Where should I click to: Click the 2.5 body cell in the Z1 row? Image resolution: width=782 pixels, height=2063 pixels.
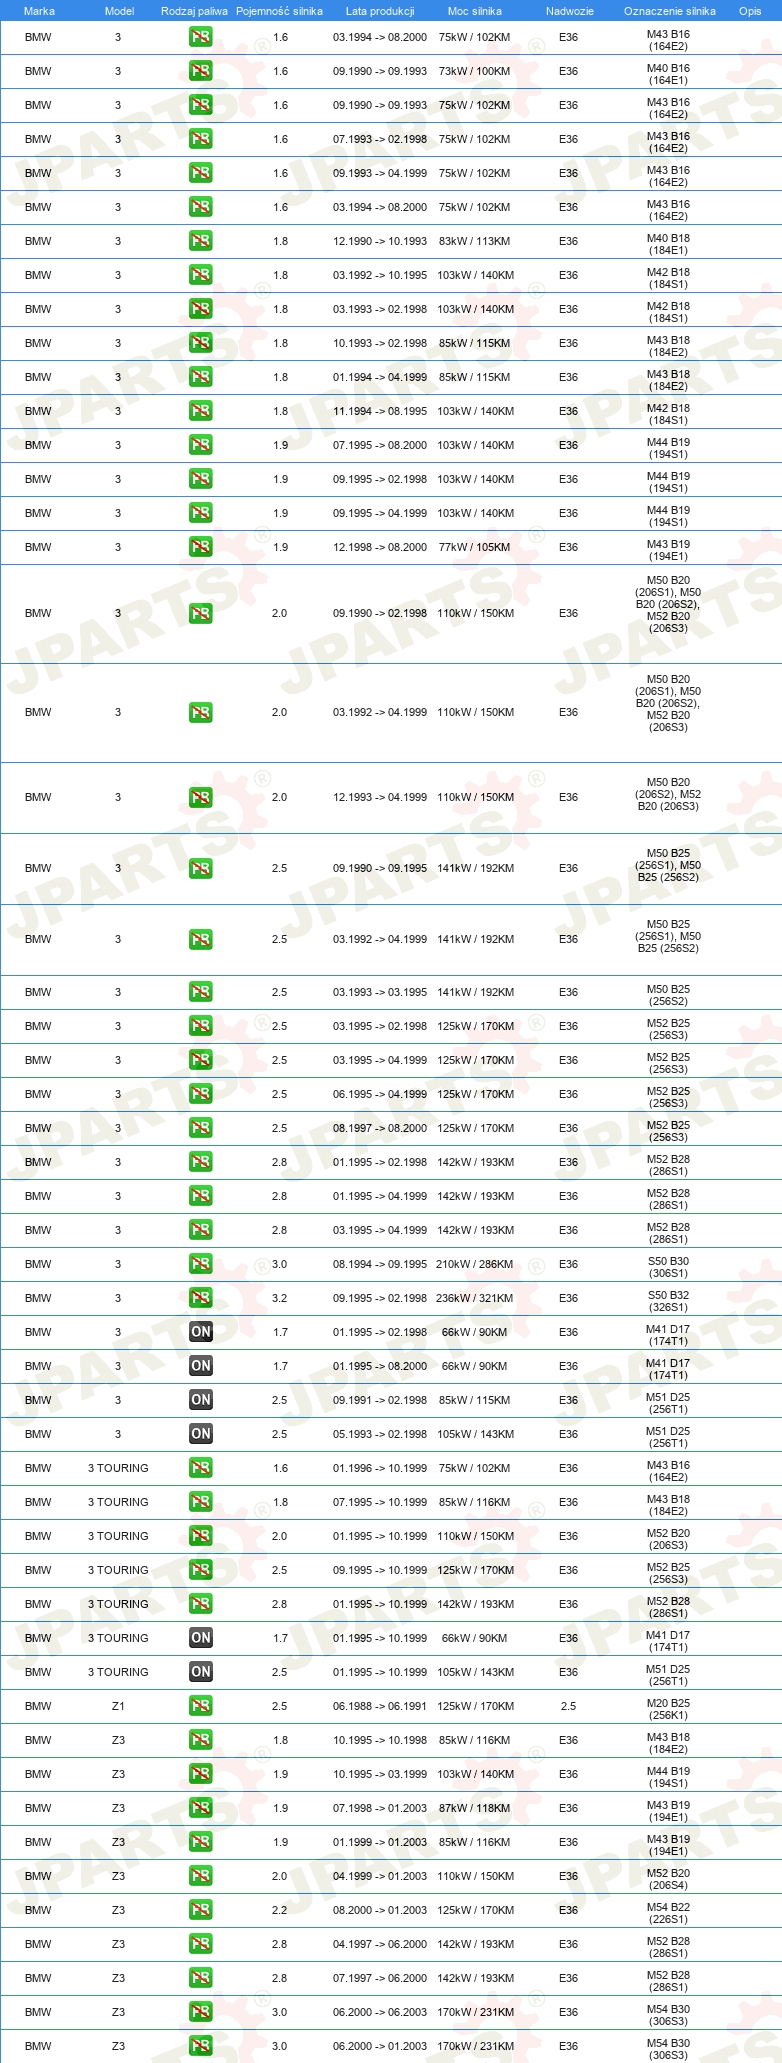[x=568, y=1706]
